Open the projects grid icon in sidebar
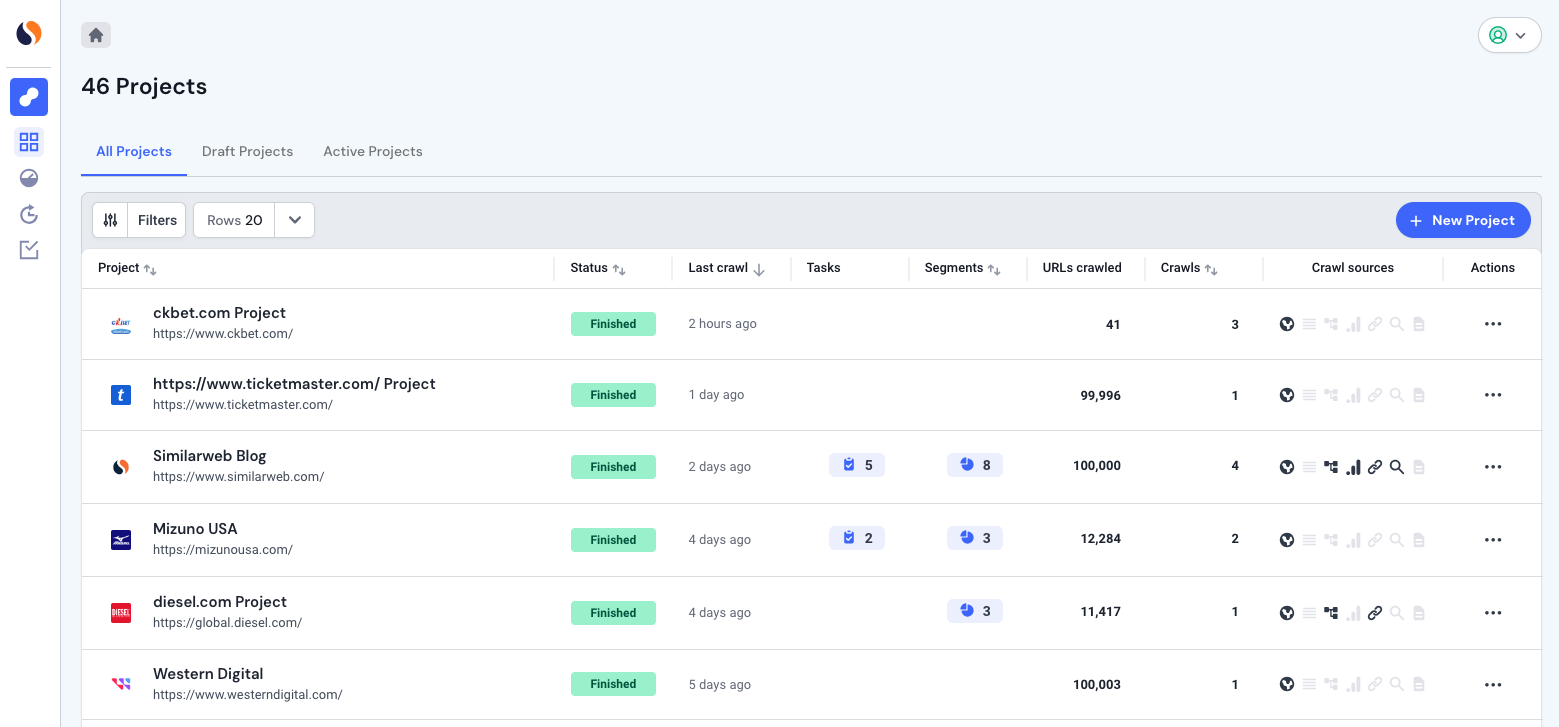This screenshot has height=727, width=1559. [x=29, y=142]
